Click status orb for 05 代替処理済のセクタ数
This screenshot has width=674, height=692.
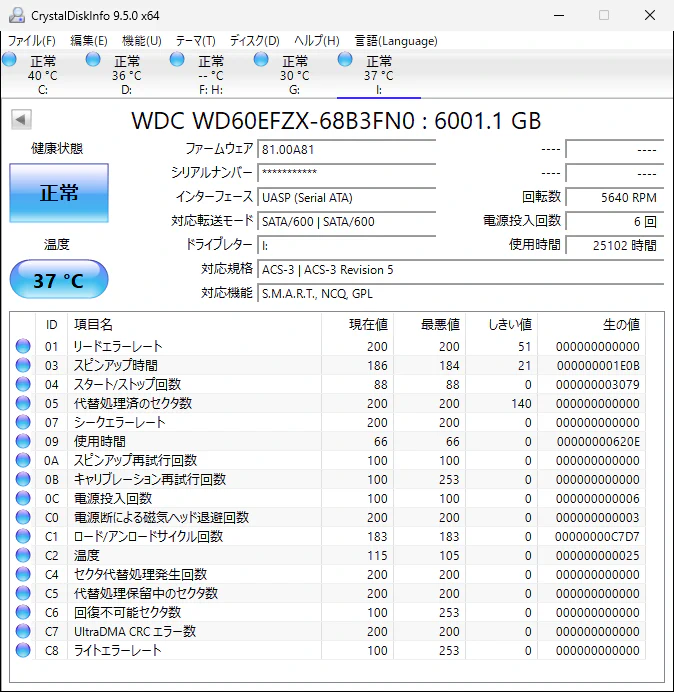[x=23, y=403]
